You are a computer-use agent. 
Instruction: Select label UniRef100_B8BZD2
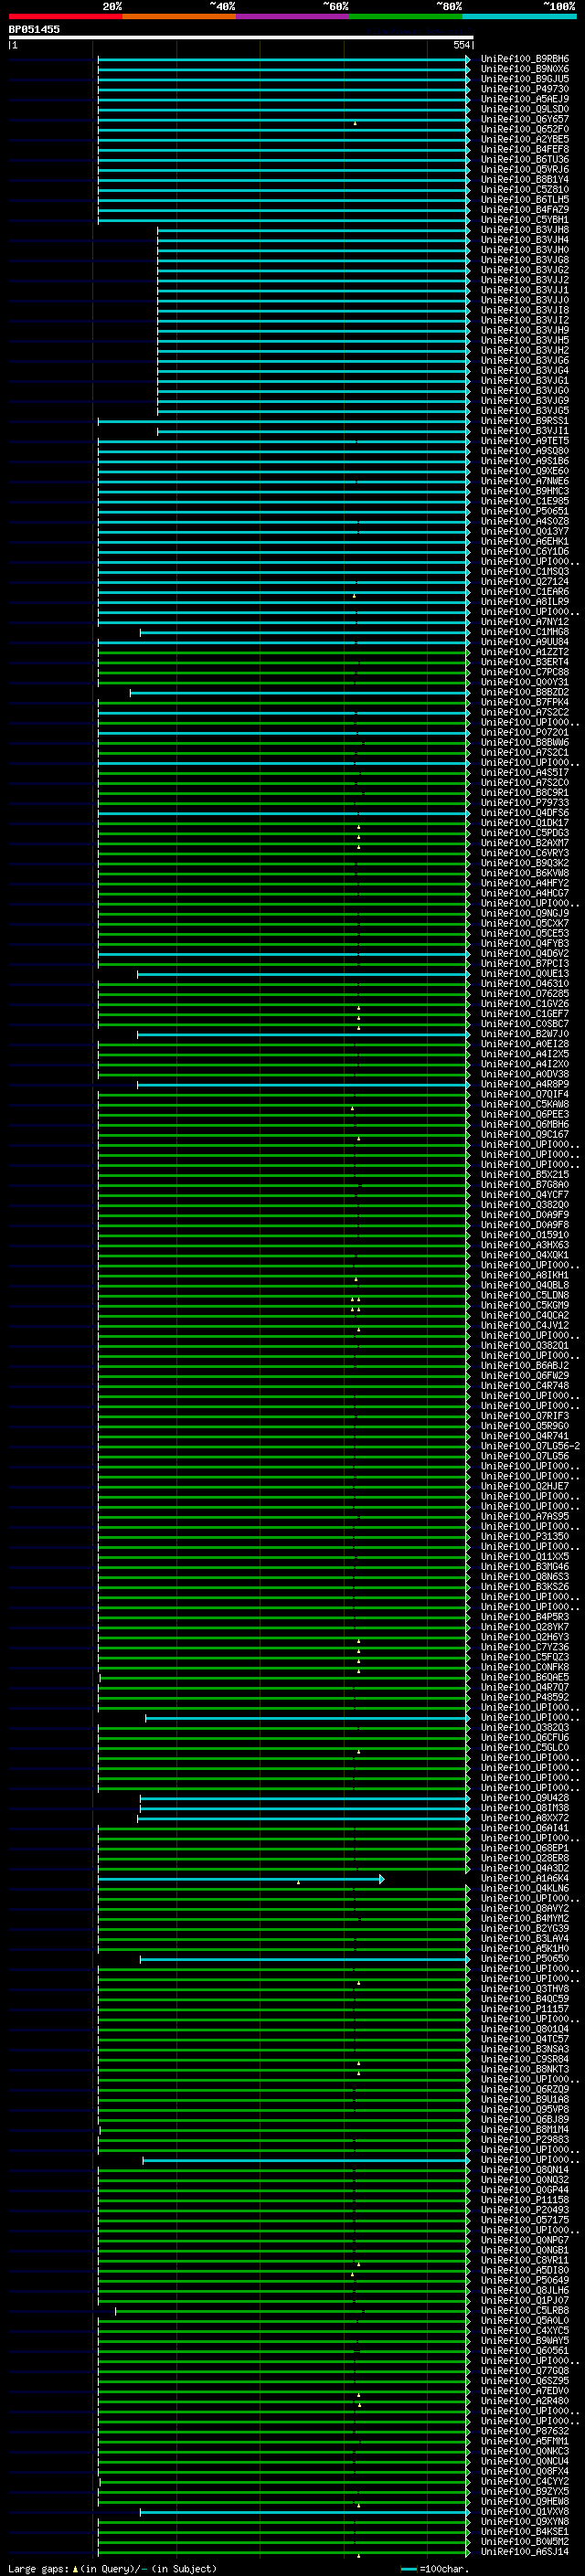(524, 692)
